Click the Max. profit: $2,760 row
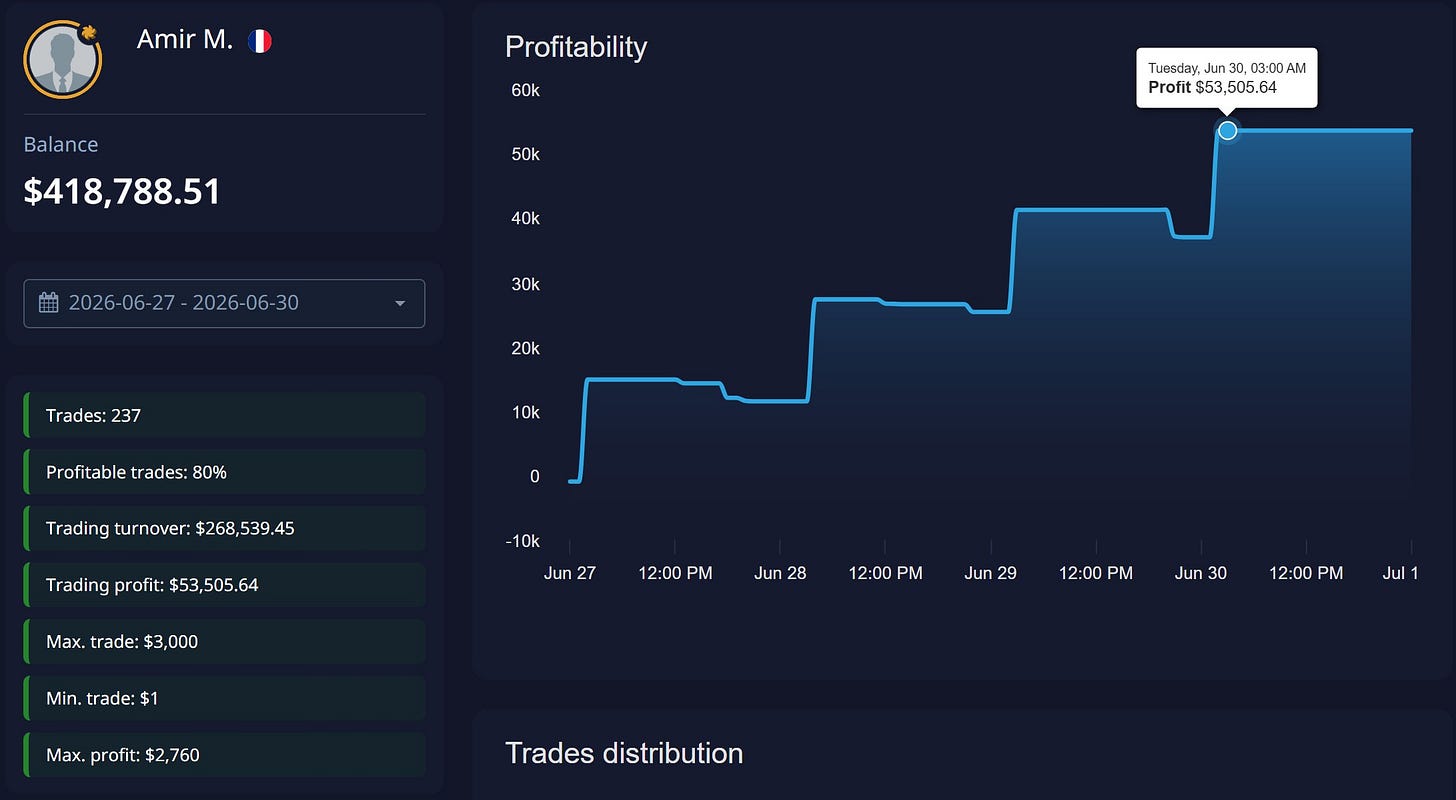The height and width of the screenshot is (800, 1456). (x=224, y=755)
